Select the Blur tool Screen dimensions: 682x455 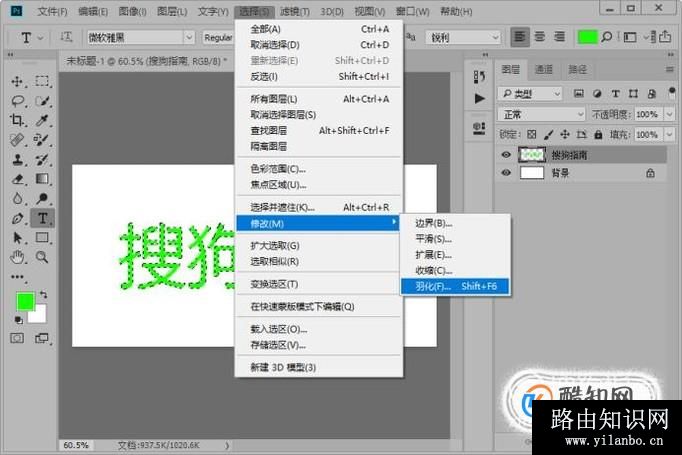tap(17, 198)
